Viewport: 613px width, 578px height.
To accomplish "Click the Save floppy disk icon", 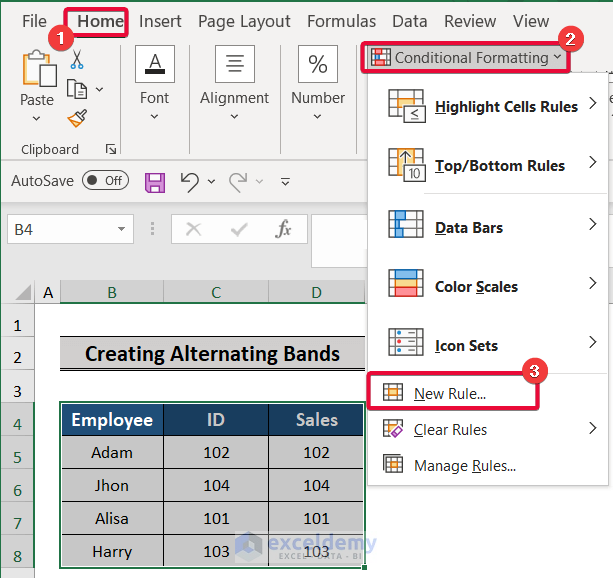I will [155, 183].
